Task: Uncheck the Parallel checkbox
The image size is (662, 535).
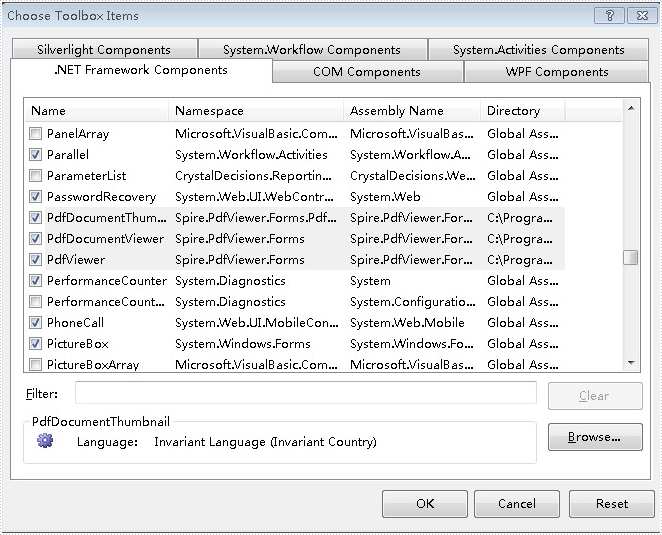Action: (35, 155)
